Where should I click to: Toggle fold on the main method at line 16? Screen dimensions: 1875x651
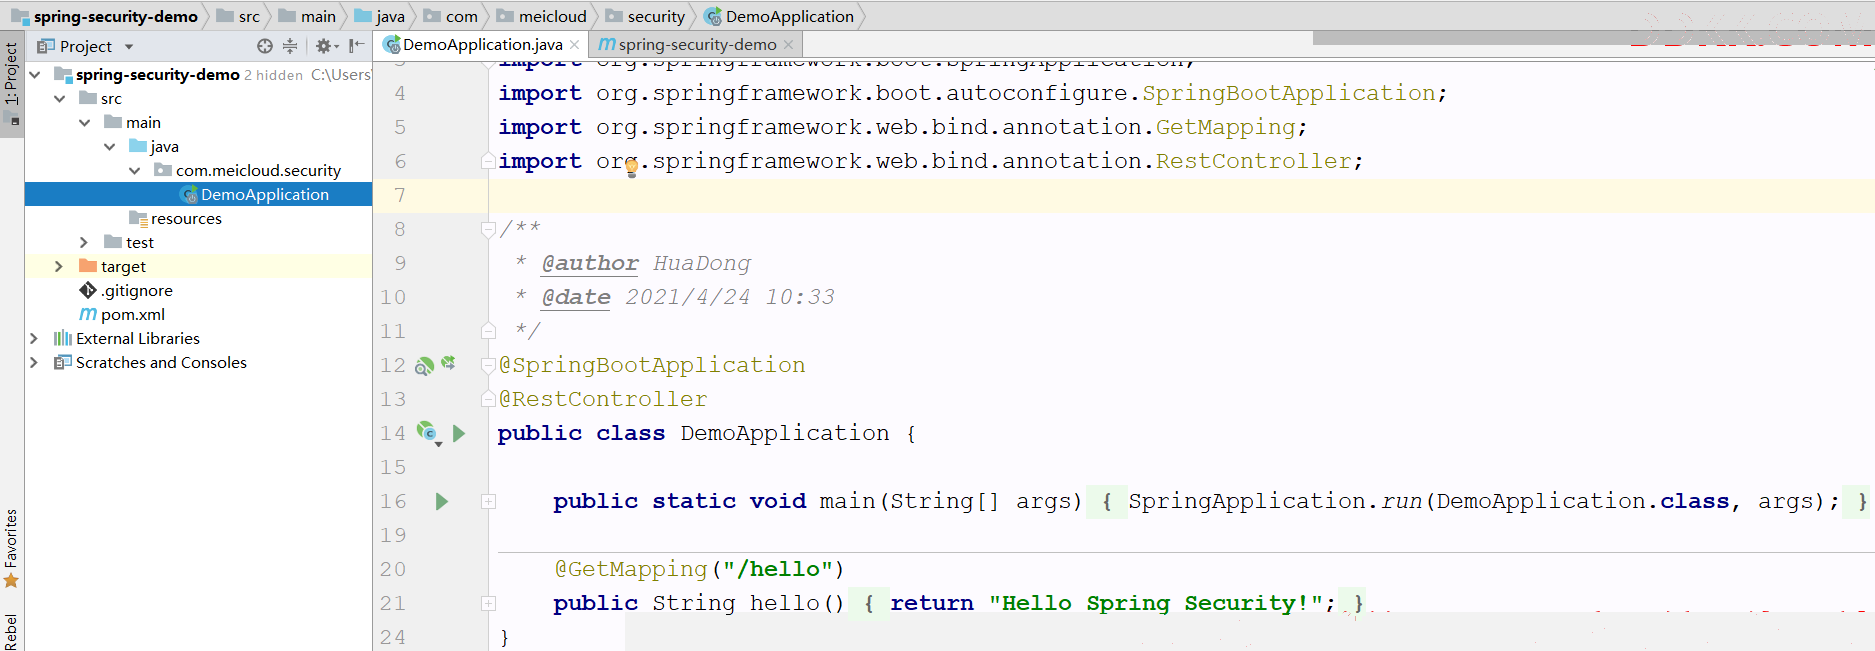[489, 501]
